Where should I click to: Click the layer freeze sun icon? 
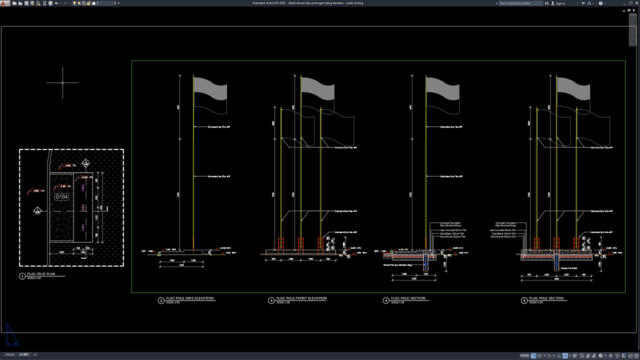click(x=79, y=3)
